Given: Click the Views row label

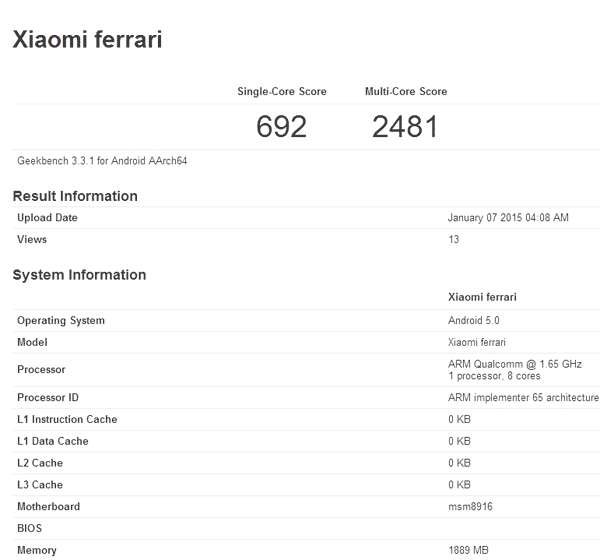Looking at the screenshot, I should tap(32, 240).
